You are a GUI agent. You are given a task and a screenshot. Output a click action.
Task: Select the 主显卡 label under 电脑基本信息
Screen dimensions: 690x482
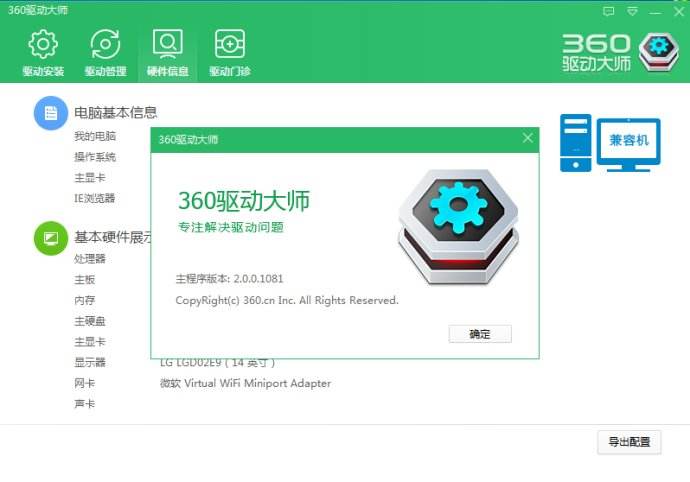pyautogui.click(x=90, y=177)
